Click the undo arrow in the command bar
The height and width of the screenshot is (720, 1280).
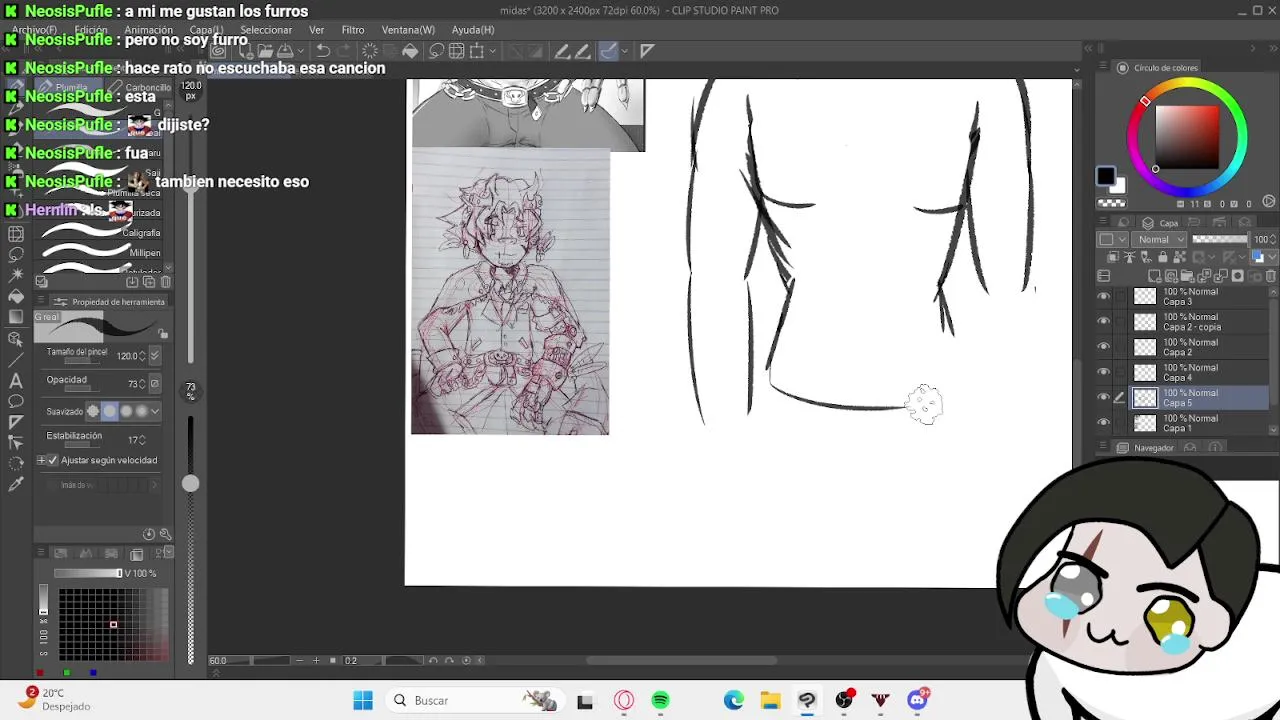click(x=323, y=51)
